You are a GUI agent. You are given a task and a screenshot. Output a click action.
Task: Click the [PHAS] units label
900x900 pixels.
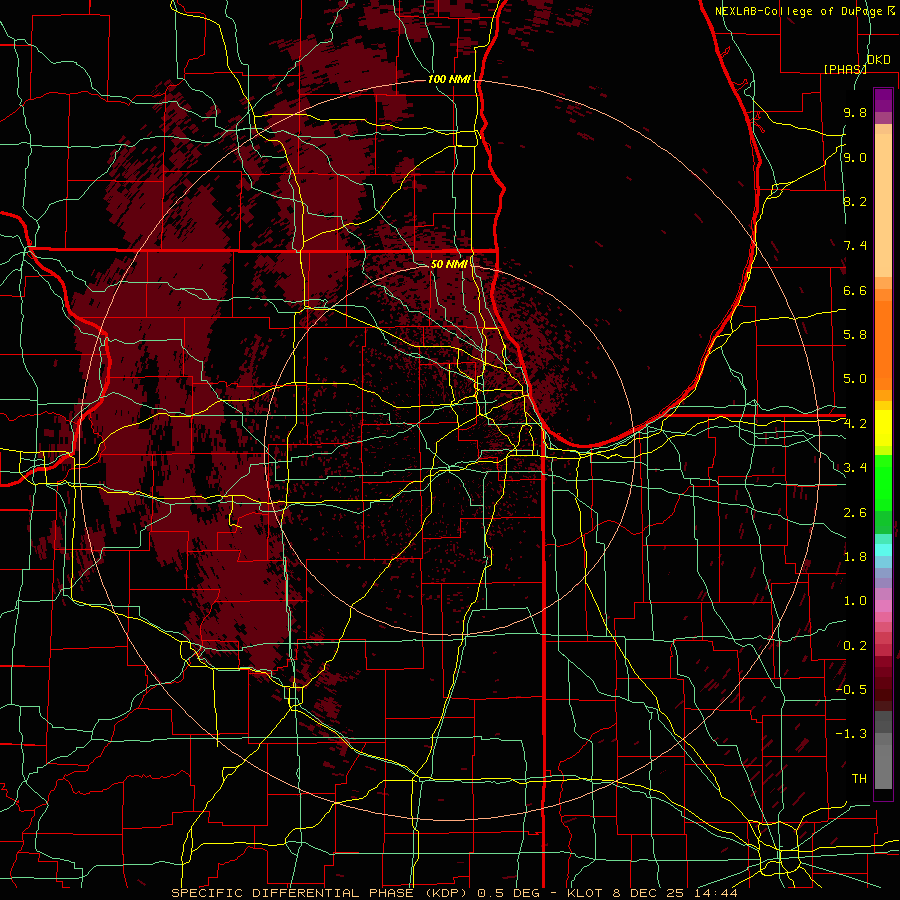[x=845, y=69]
